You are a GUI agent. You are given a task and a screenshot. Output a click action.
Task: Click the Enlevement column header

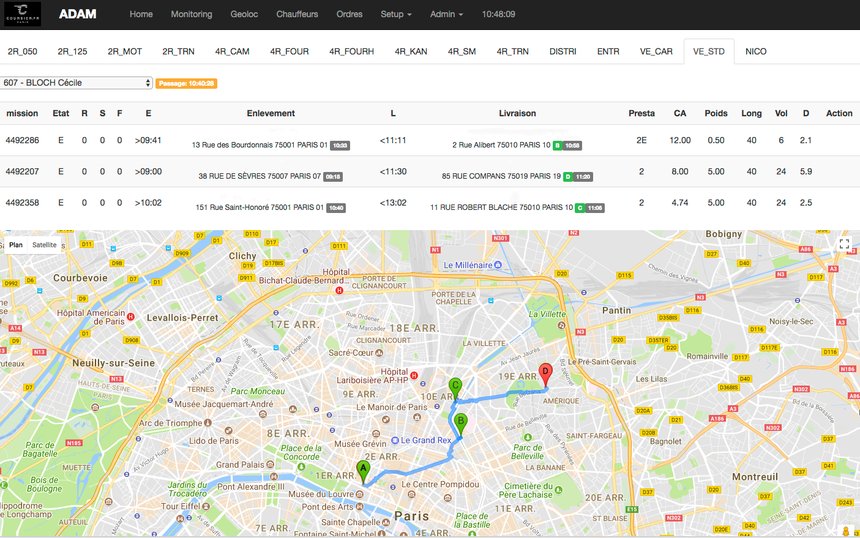(271, 114)
